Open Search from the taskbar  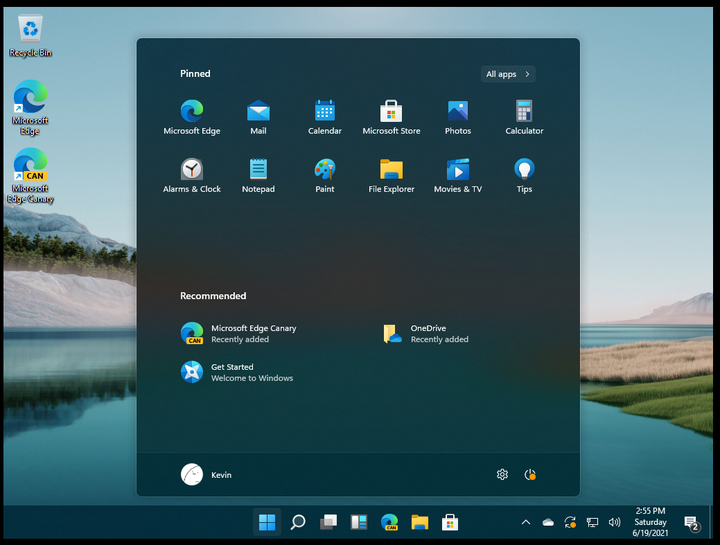pos(298,522)
